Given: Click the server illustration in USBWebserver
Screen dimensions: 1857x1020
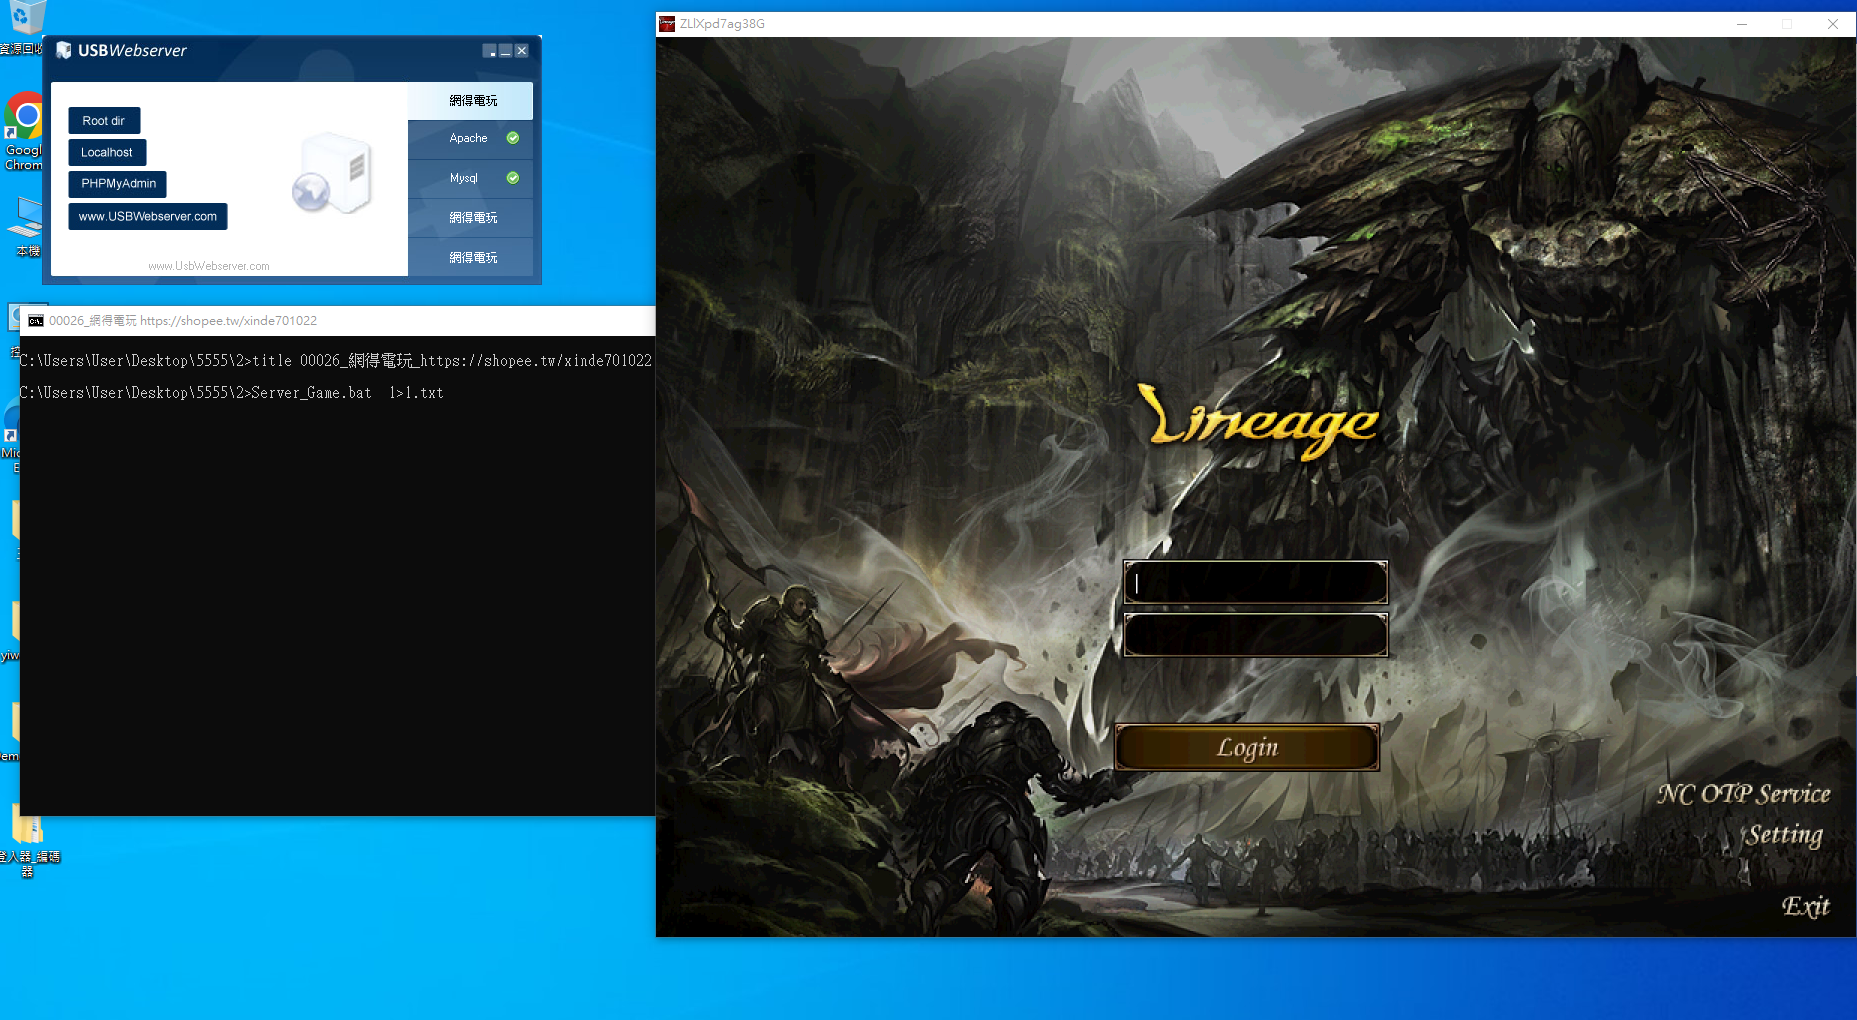Looking at the screenshot, I should pos(332,173).
